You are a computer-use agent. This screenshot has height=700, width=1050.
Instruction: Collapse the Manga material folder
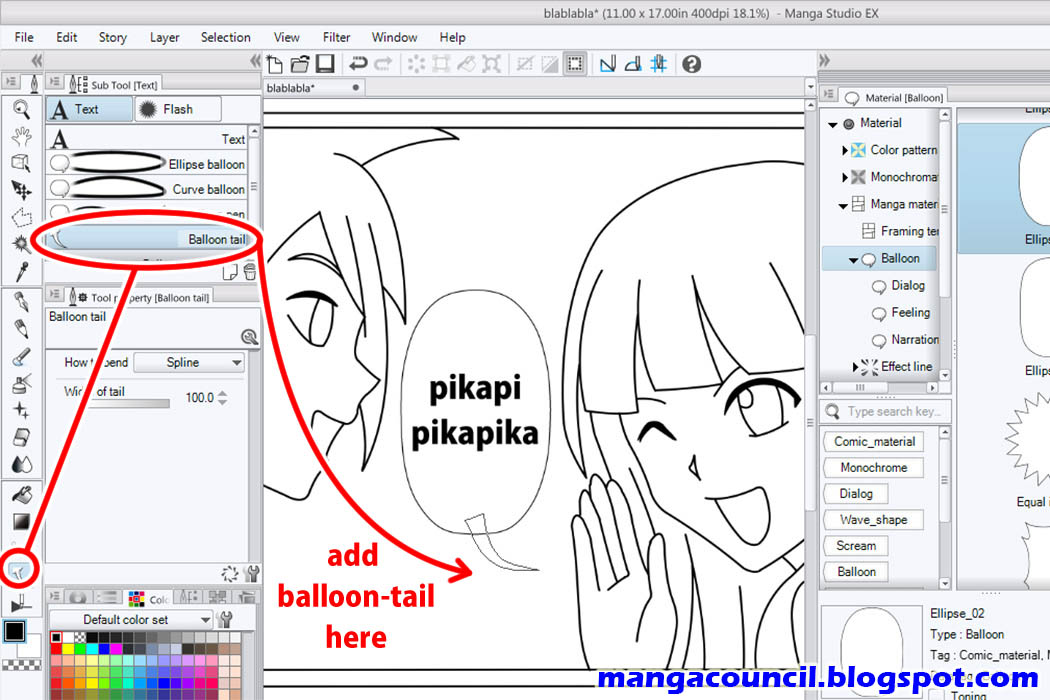(x=843, y=206)
